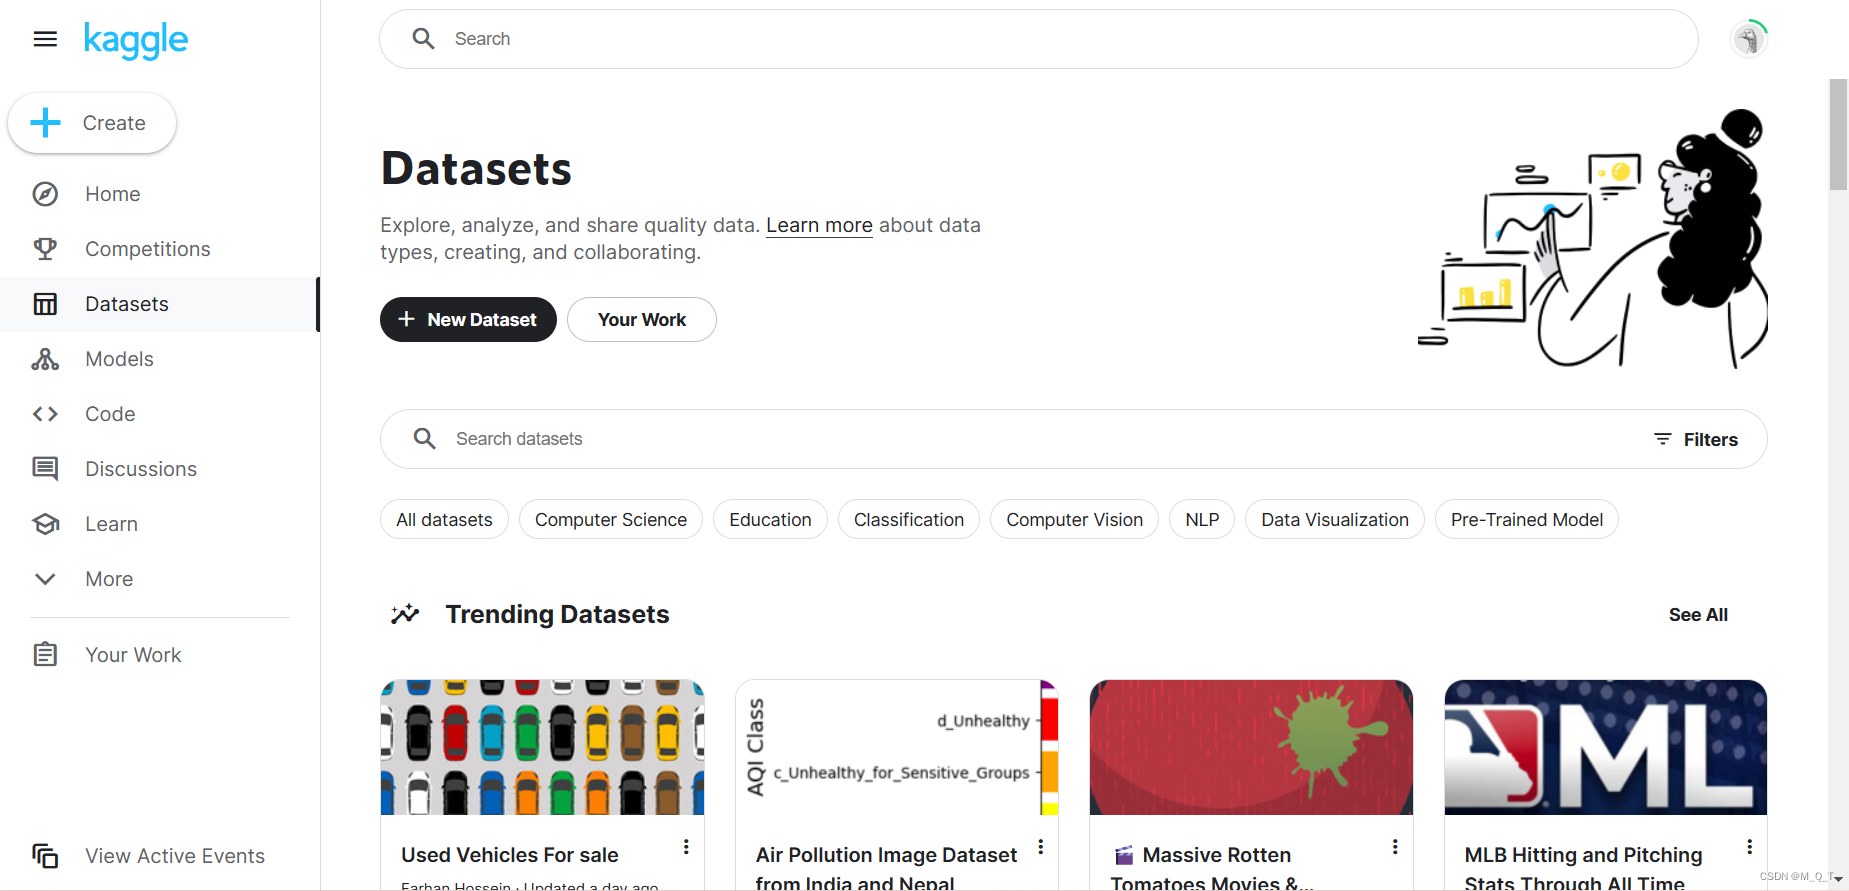Image resolution: width=1849 pixels, height=891 pixels.
Task: Open the MLB dataset thumbnail
Action: click(1605, 747)
